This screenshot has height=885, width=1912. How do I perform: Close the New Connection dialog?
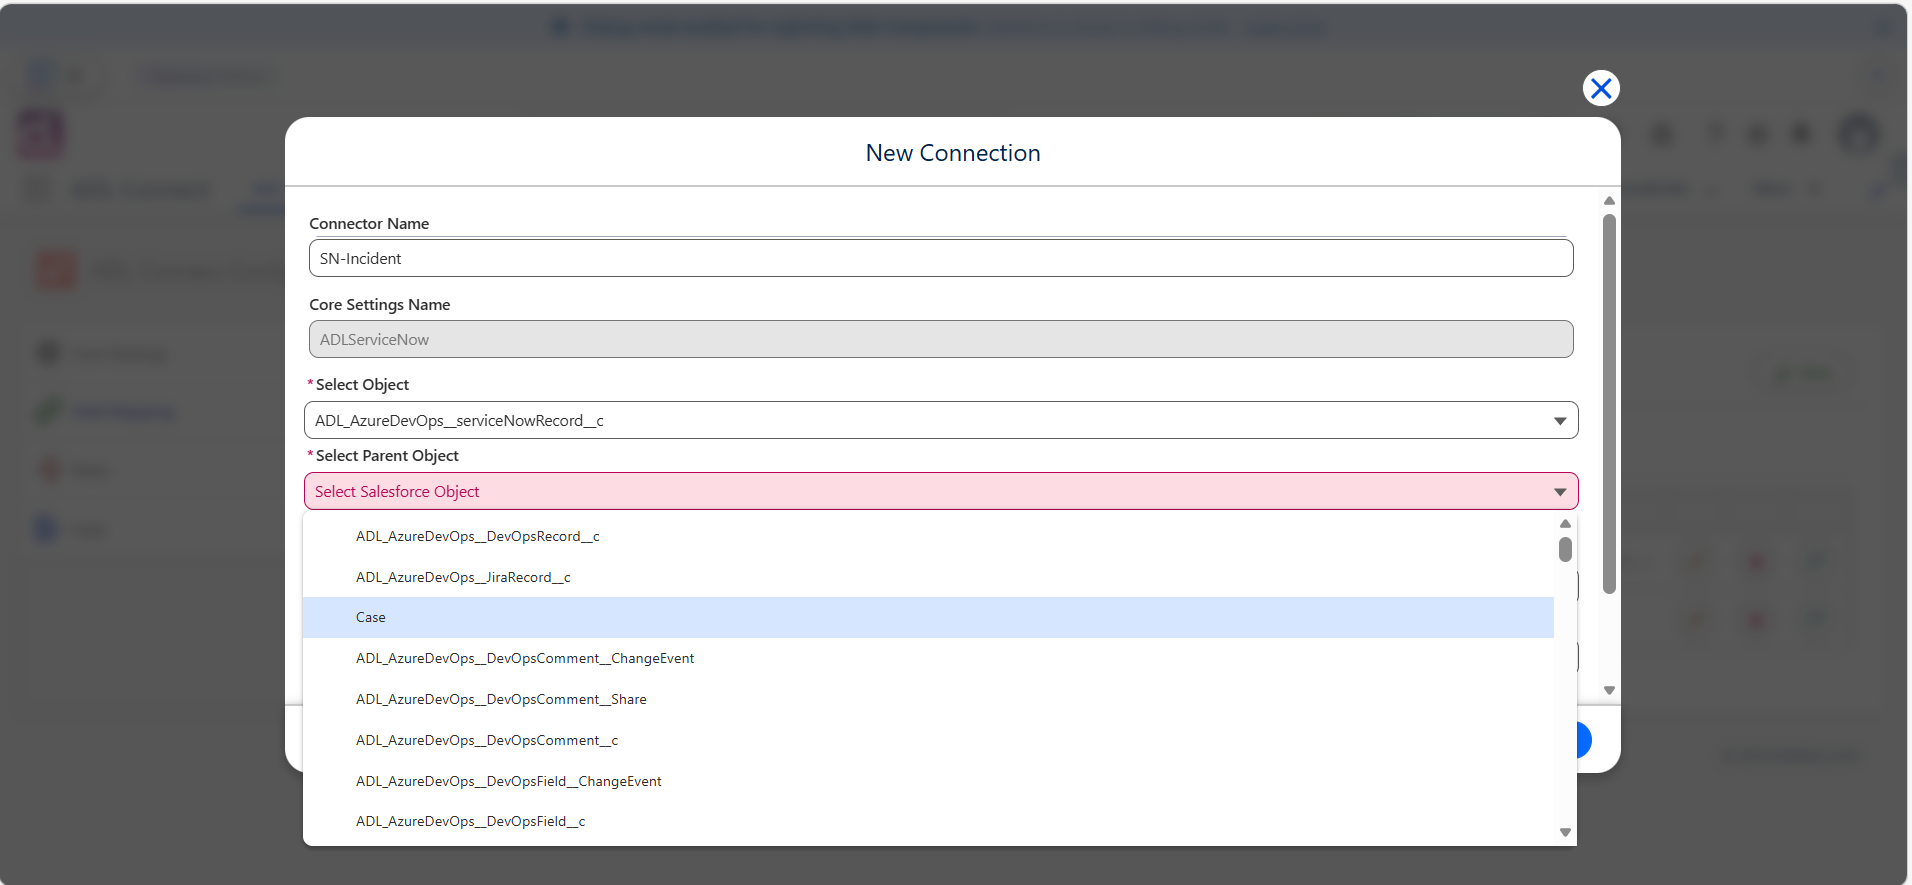(x=1601, y=88)
